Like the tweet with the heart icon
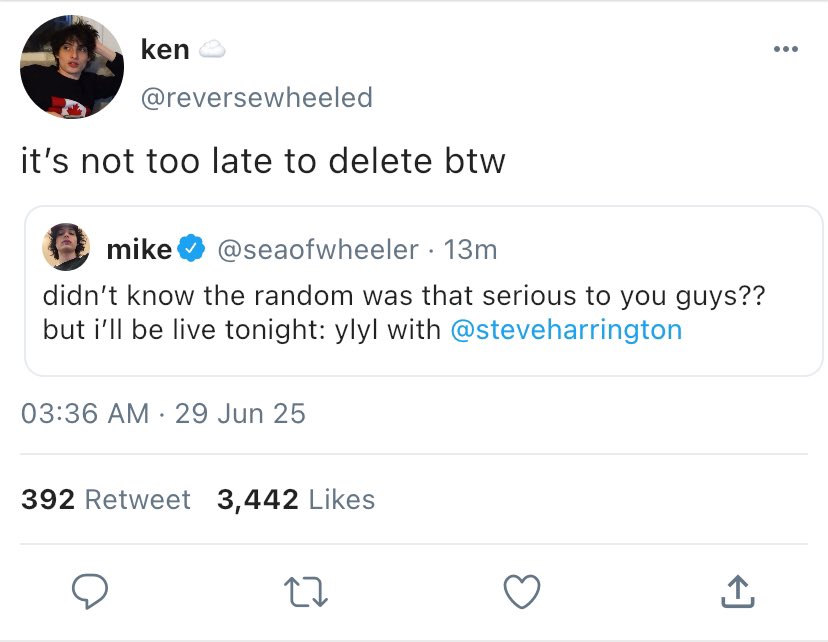Image resolution: width=828 pixels, height=642 pixels. [x=521, y=593]
